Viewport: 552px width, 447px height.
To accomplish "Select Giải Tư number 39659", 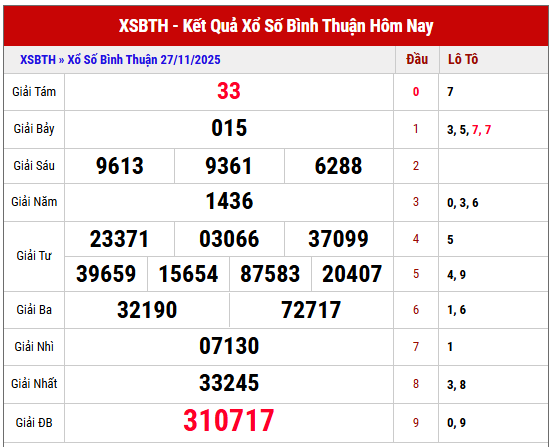I will pos(106,274).
